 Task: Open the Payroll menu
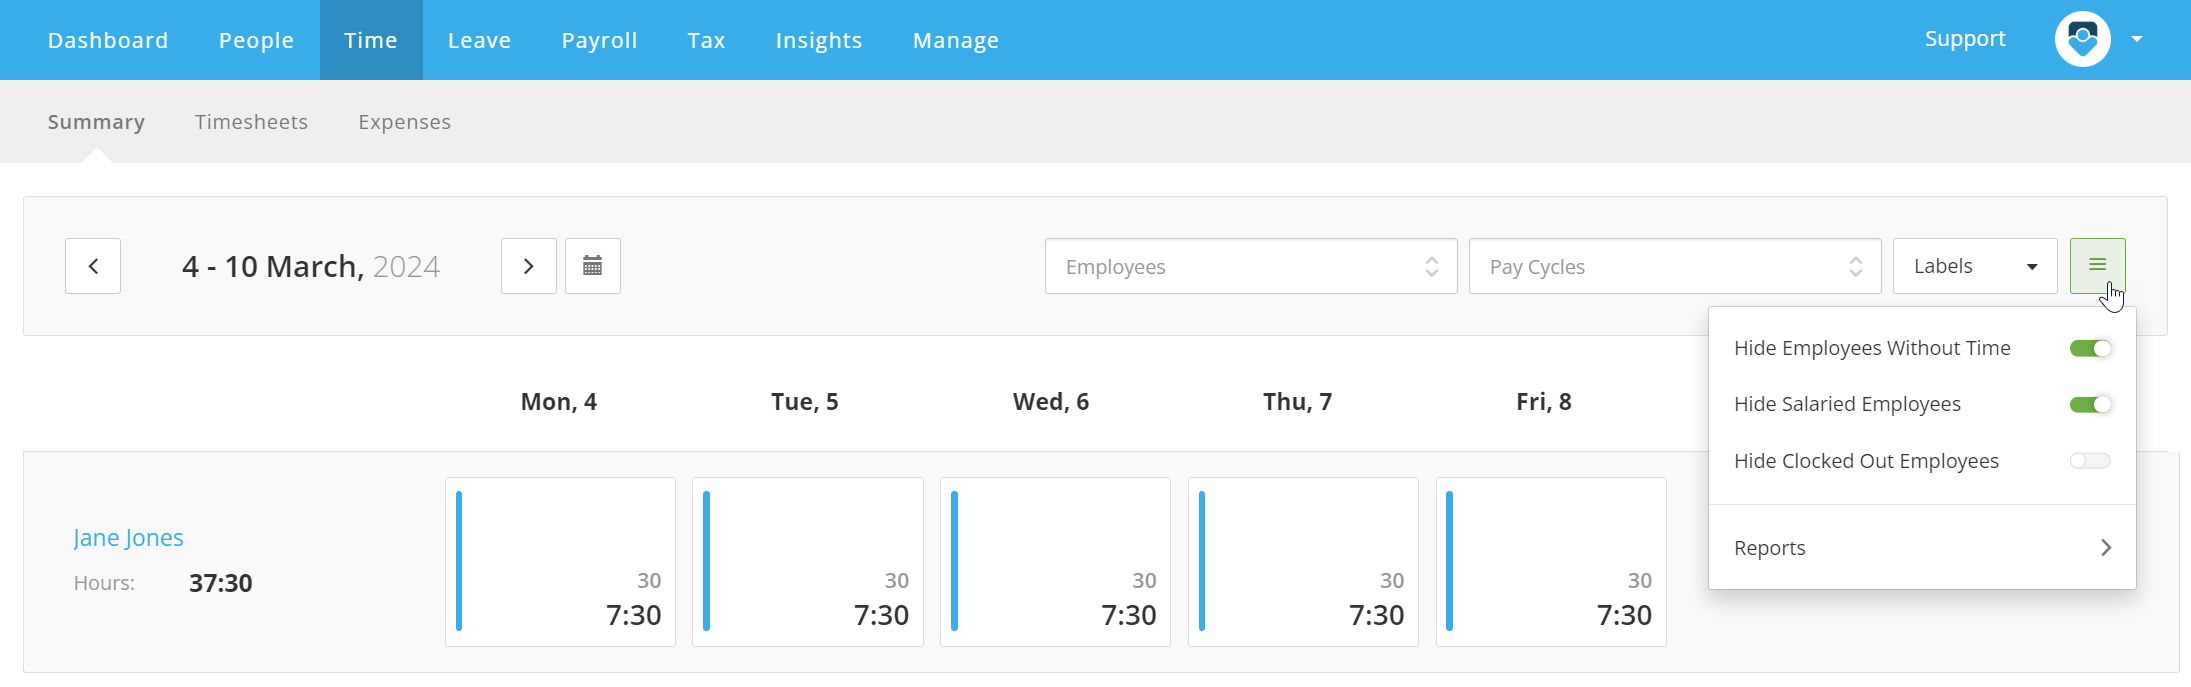click(599, 40)
